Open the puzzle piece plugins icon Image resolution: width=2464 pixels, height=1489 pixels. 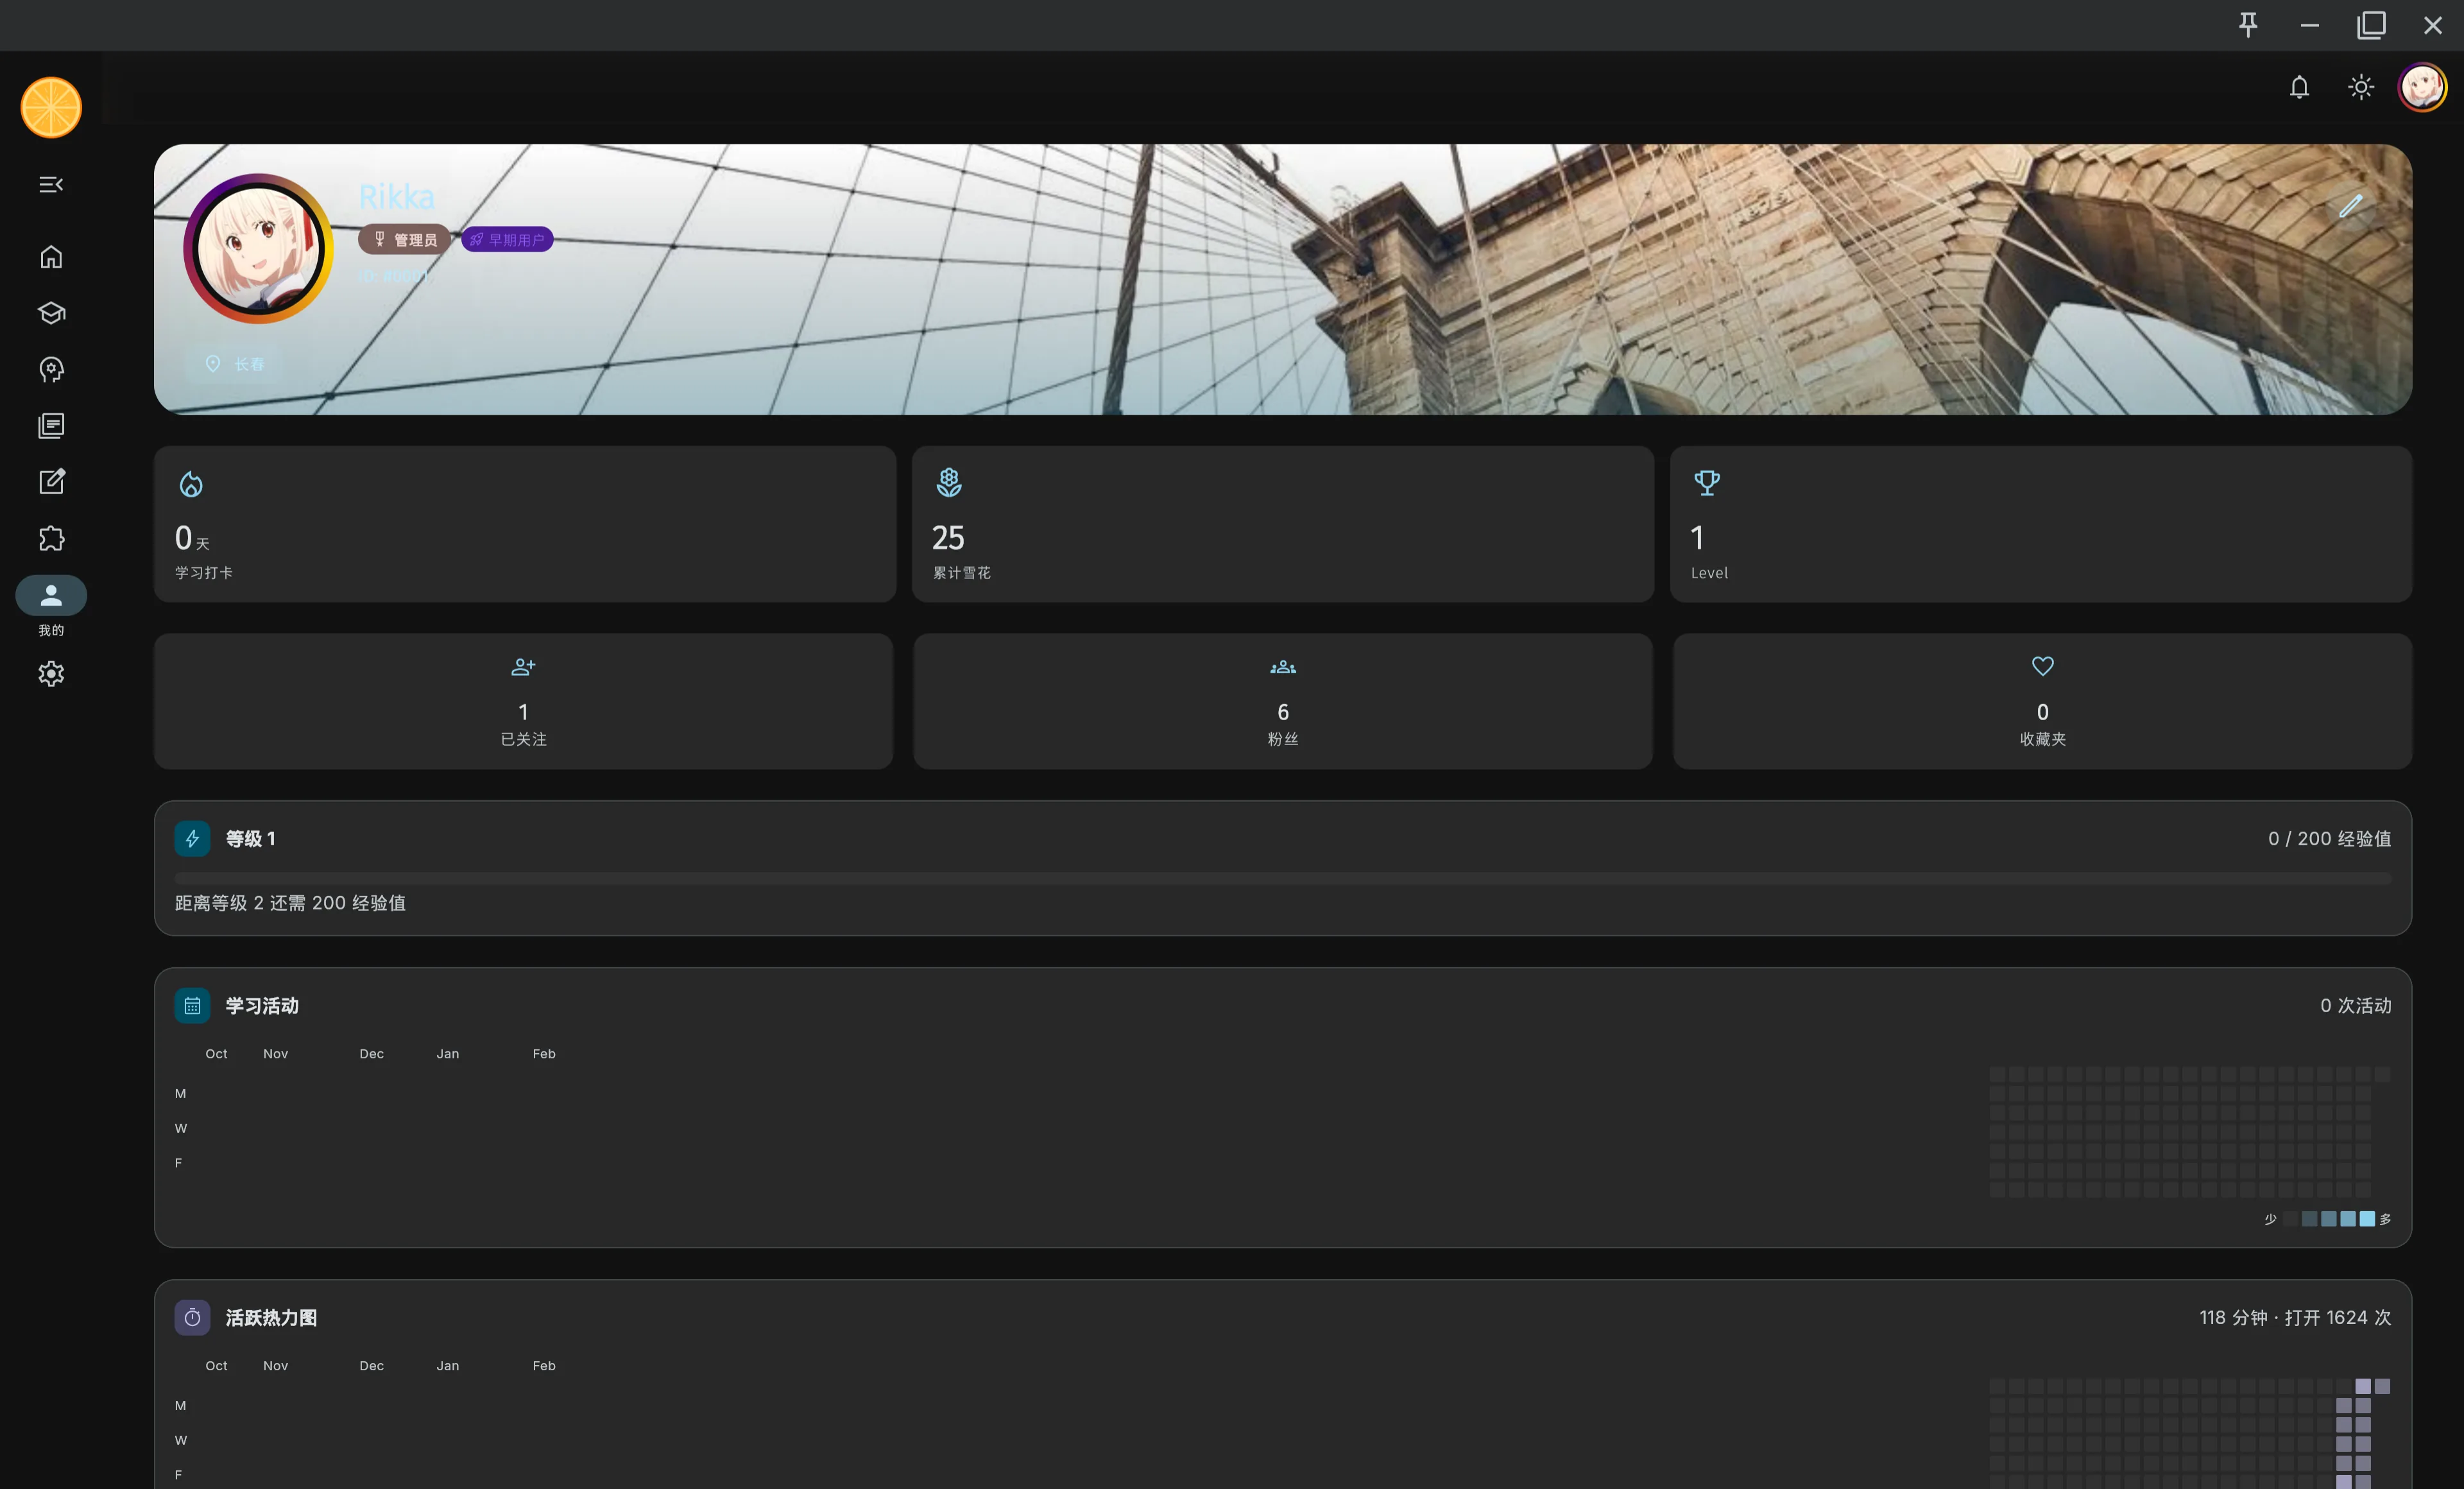[x=51, y=539]
